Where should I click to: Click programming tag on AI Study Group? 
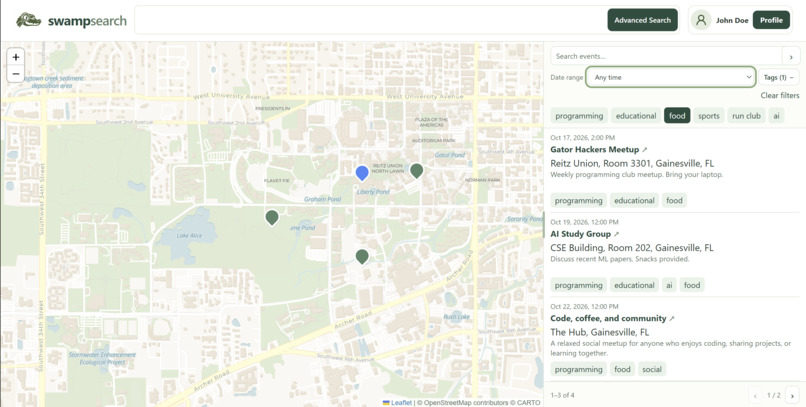tap(578, 285)
